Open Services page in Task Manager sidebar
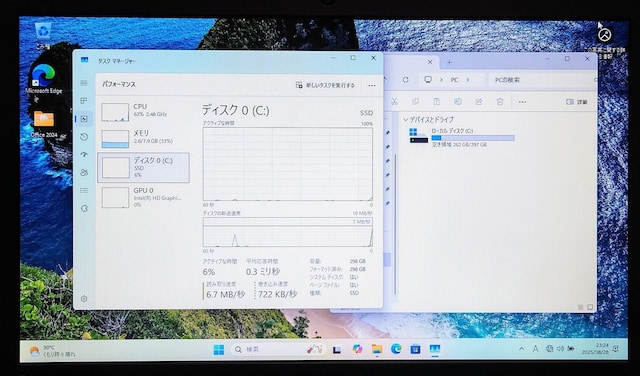 tap(84, 208)
